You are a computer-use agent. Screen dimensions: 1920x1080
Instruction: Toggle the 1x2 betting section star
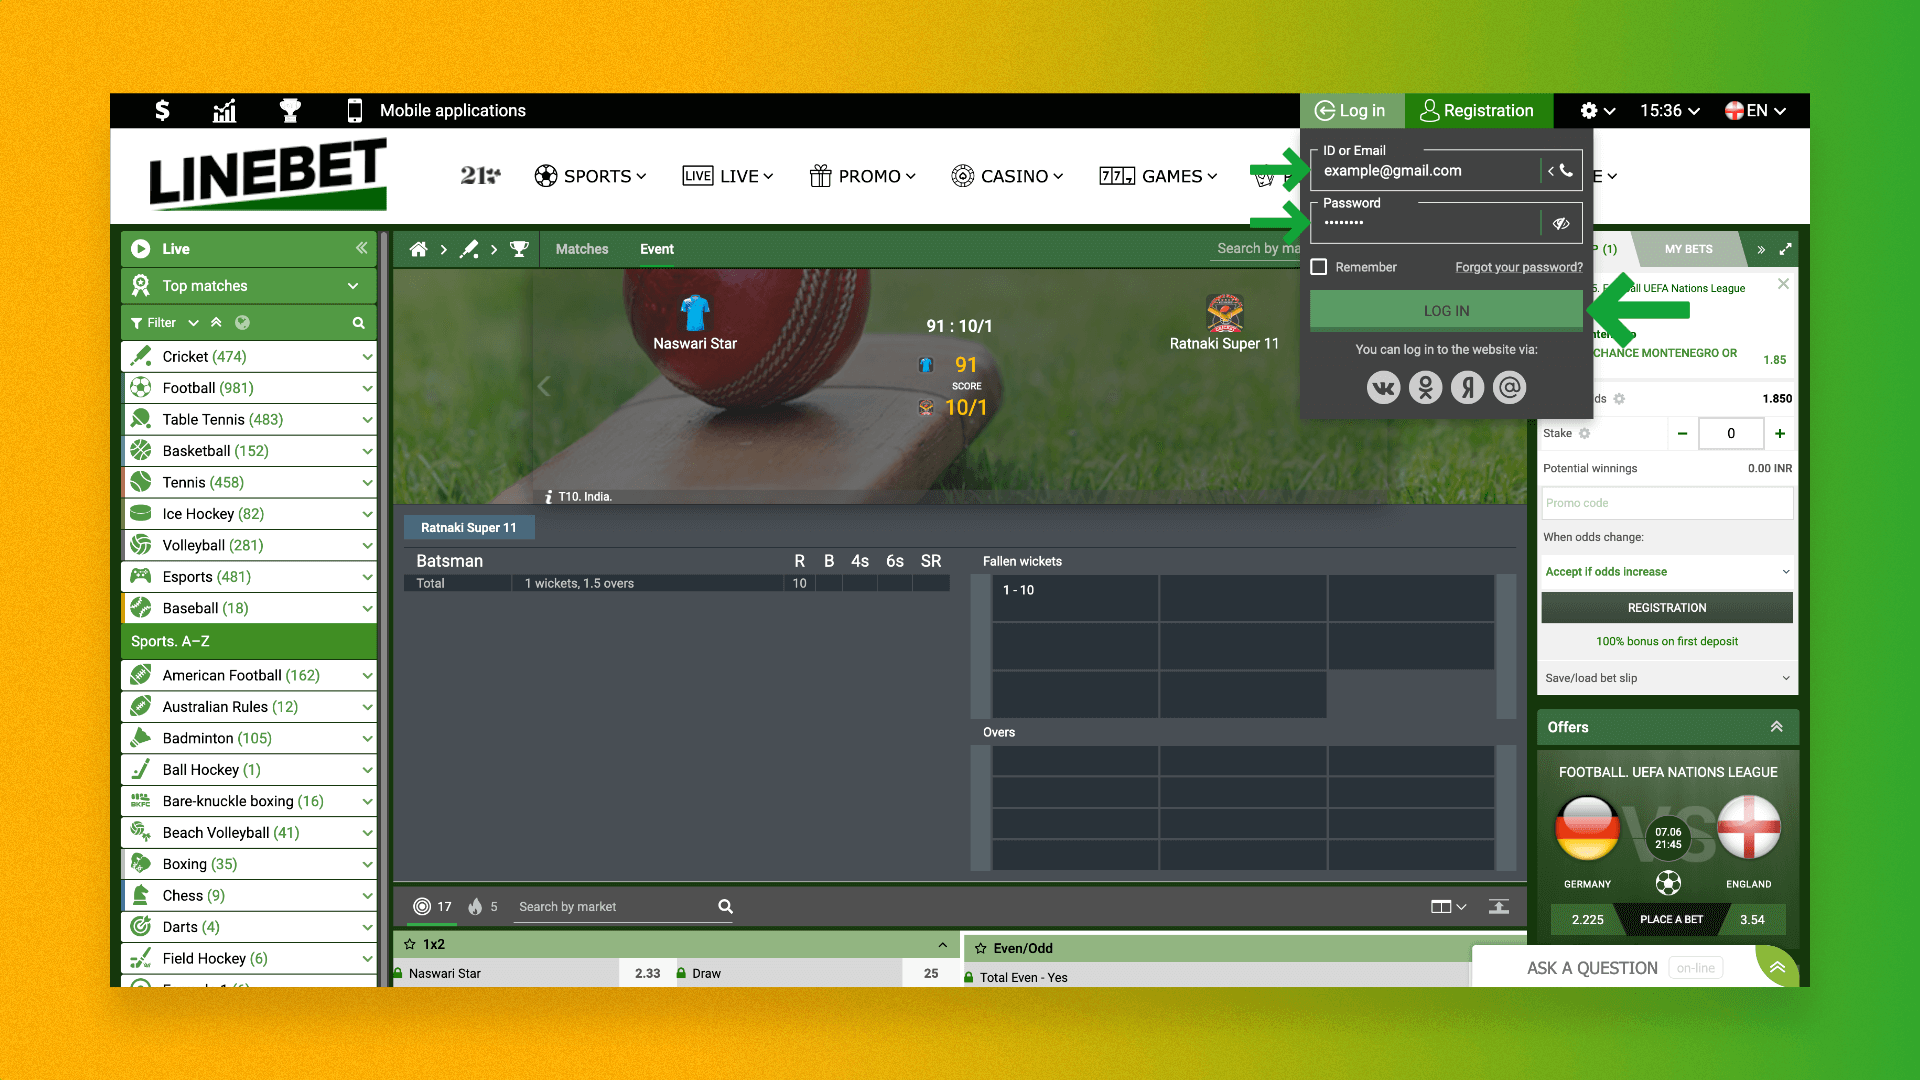click(x=410, y=944)
